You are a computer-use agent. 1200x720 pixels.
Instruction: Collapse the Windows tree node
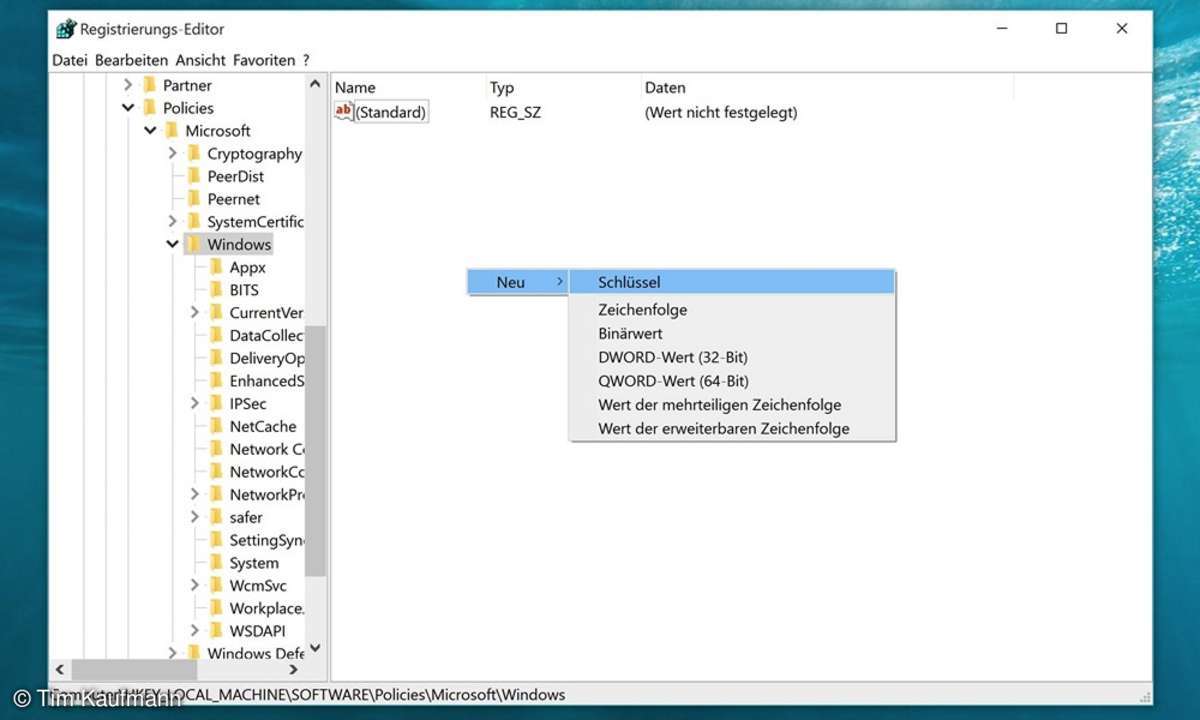pos(172,244)
